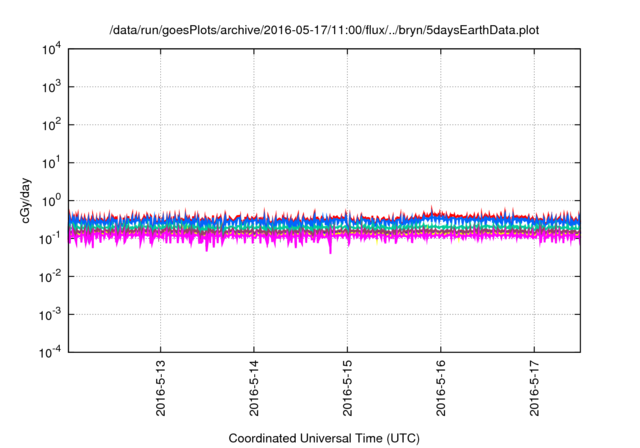Click the 2016-5-17 date tick label
The height and width of the screenshot is (448, 640).
coord(534,388)
